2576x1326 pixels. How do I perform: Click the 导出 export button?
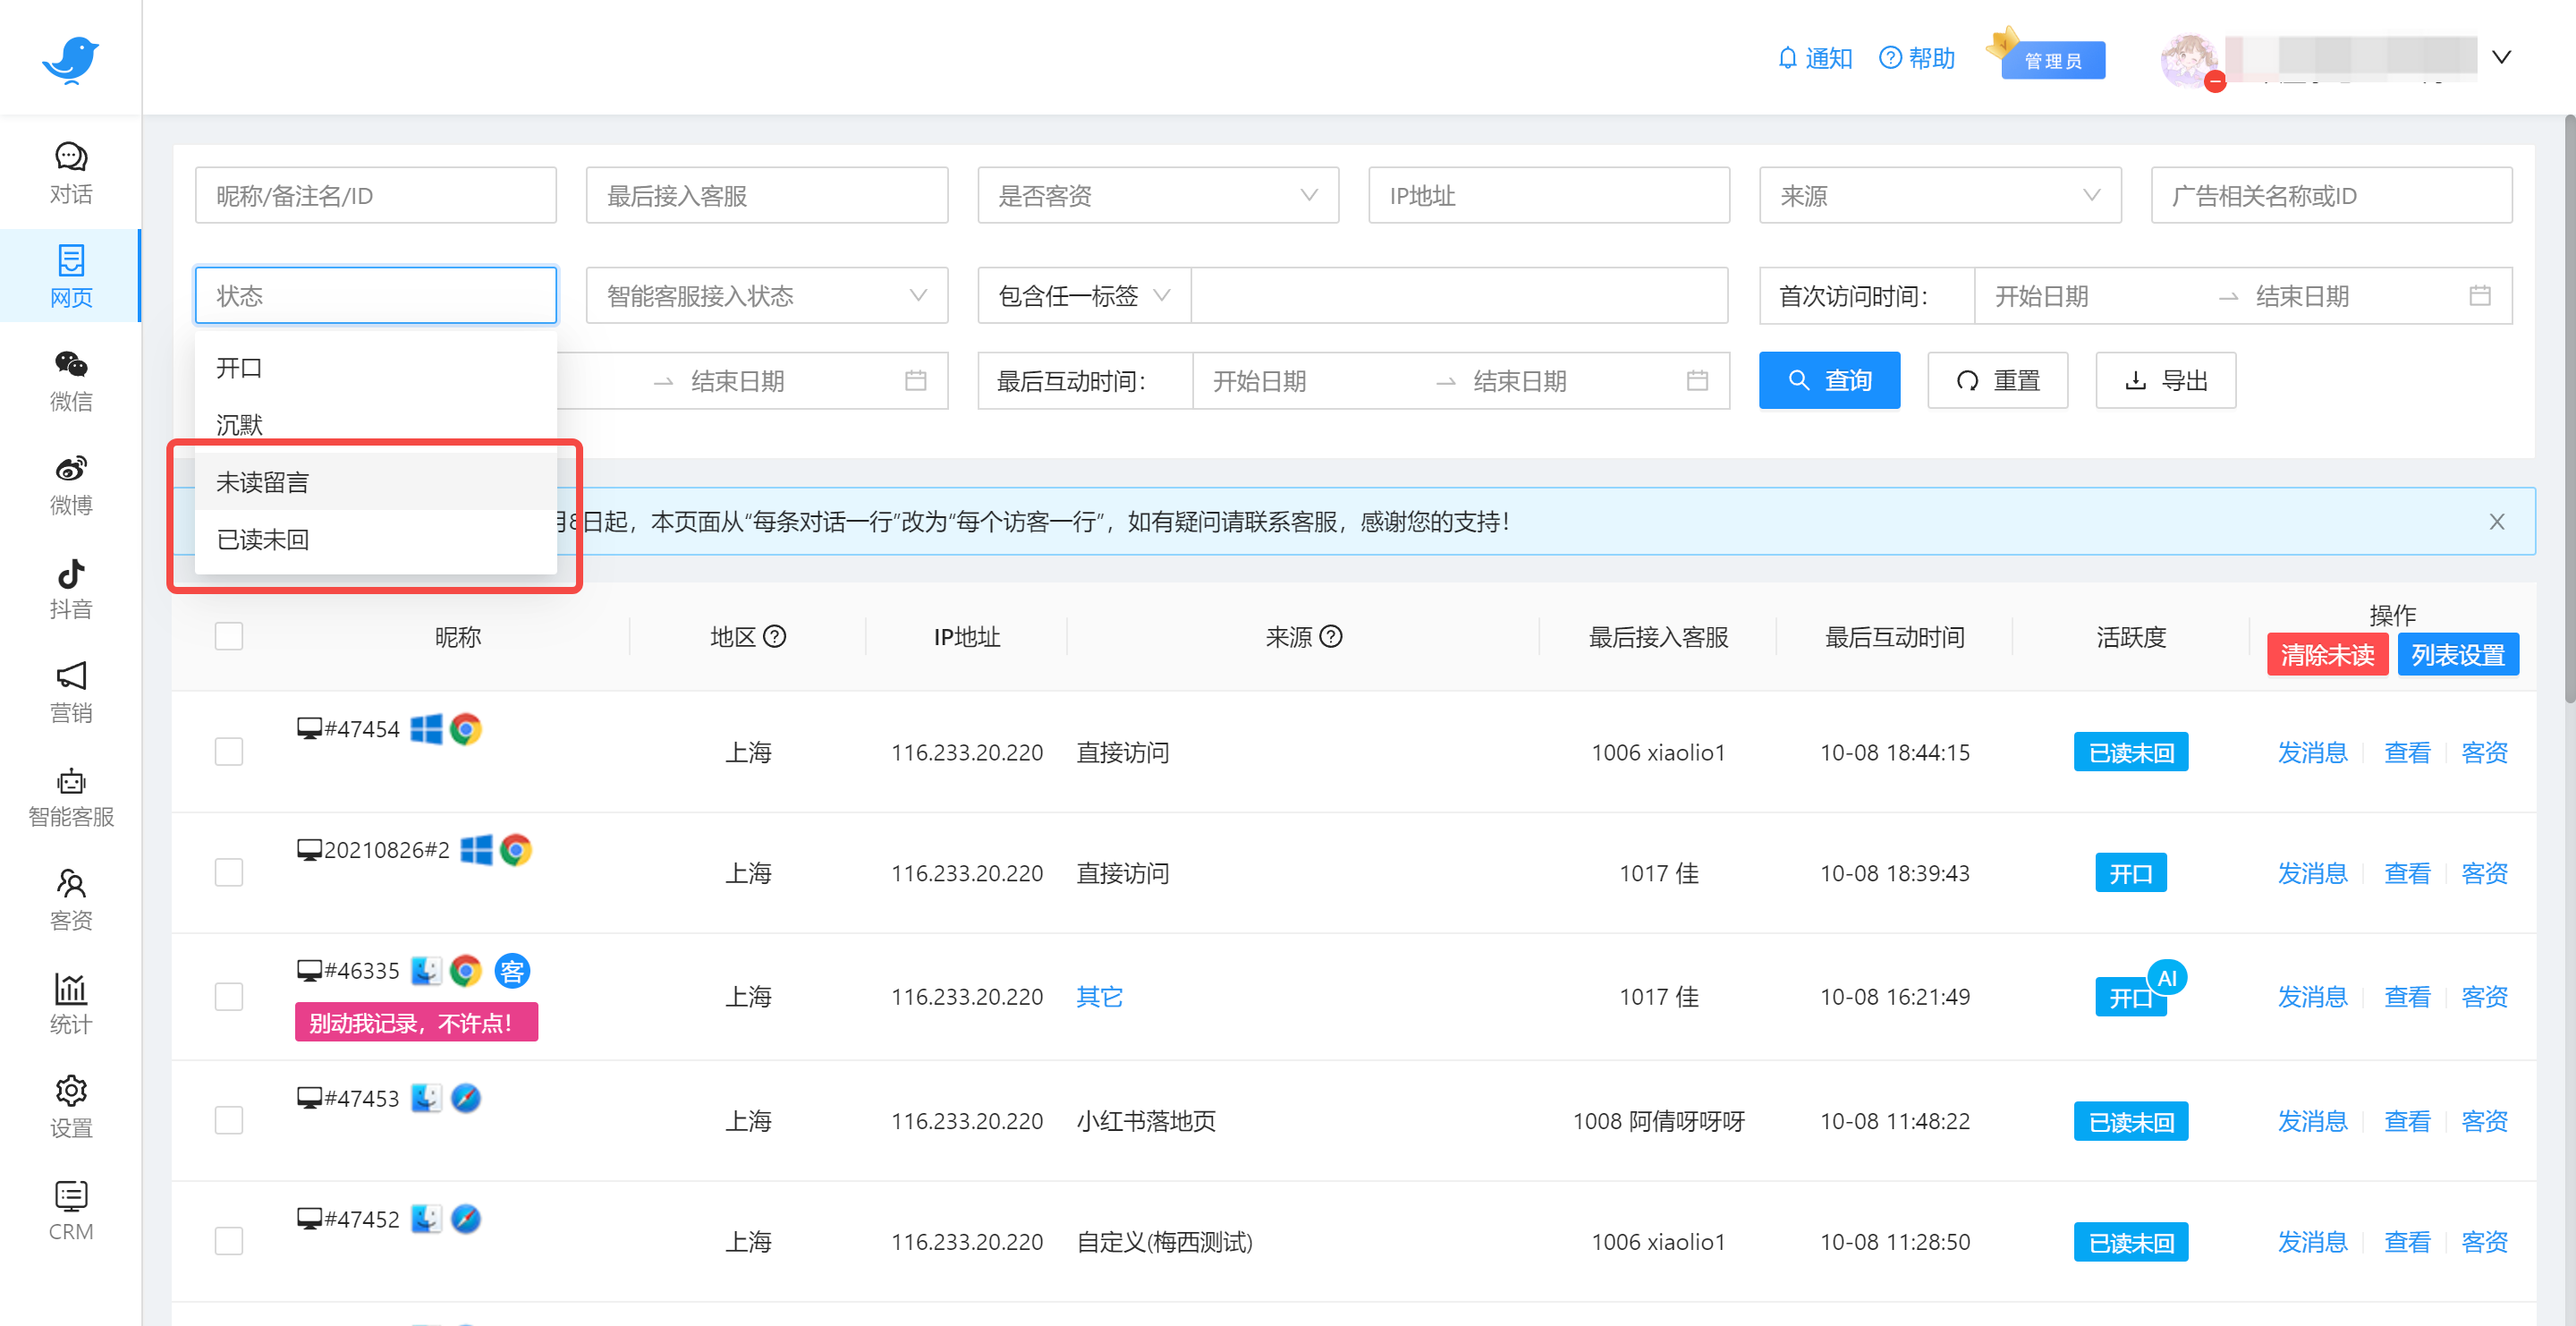tap(2164, 380)
